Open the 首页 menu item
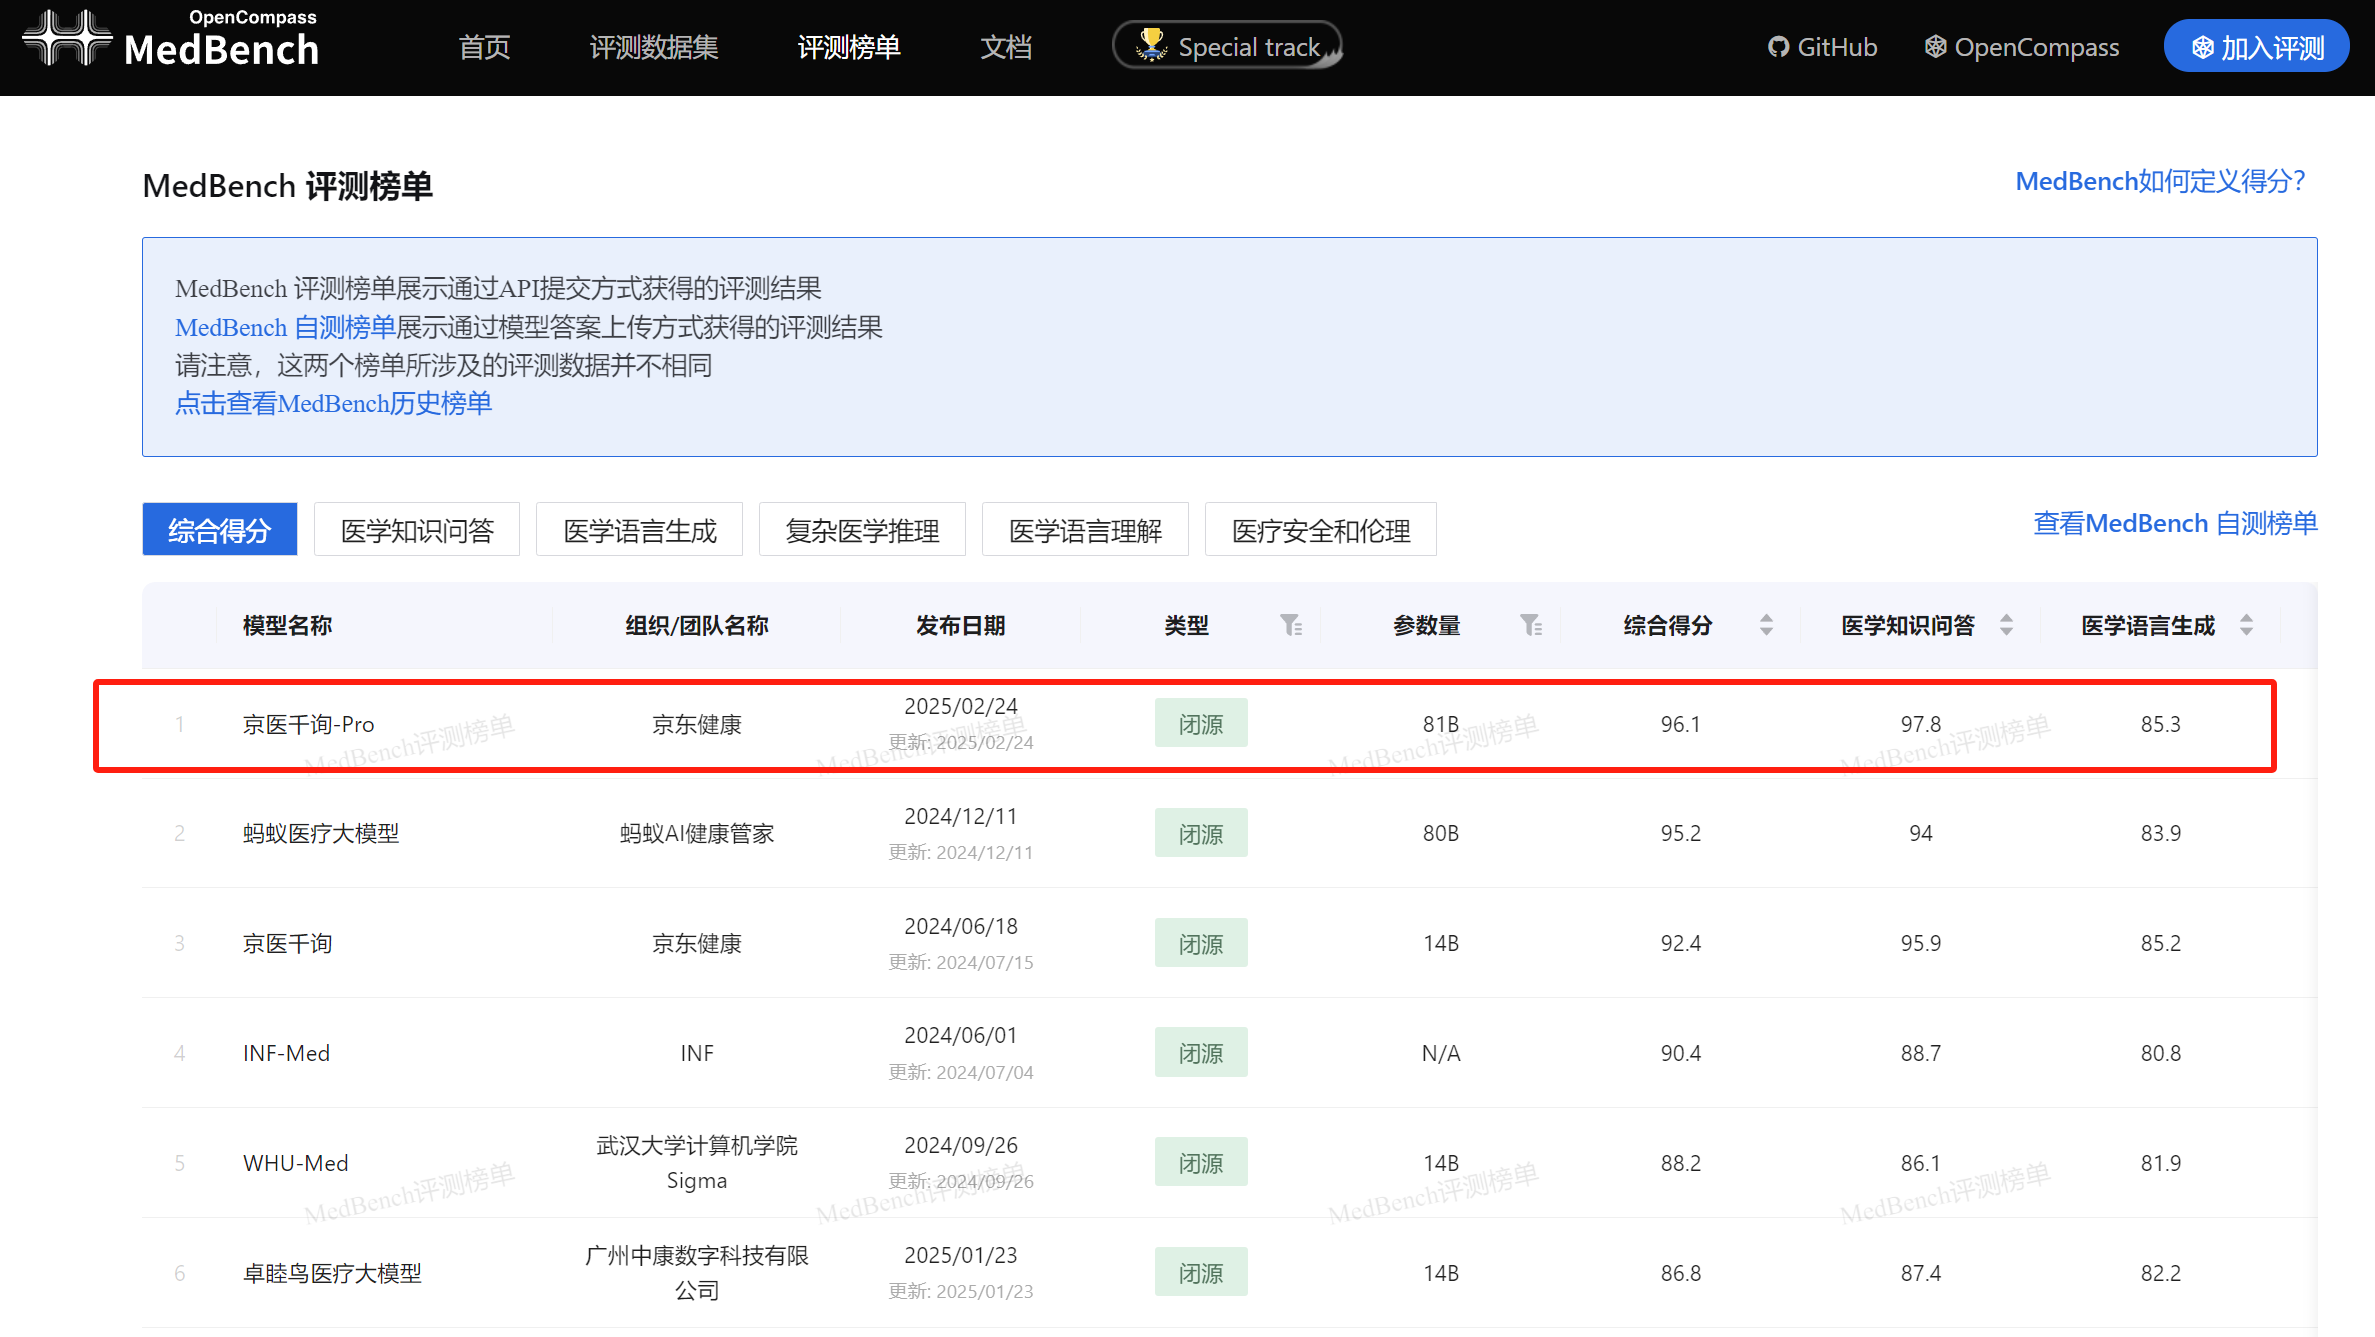The height and width of the screenshot is (1337, 2375). [483, 46]
